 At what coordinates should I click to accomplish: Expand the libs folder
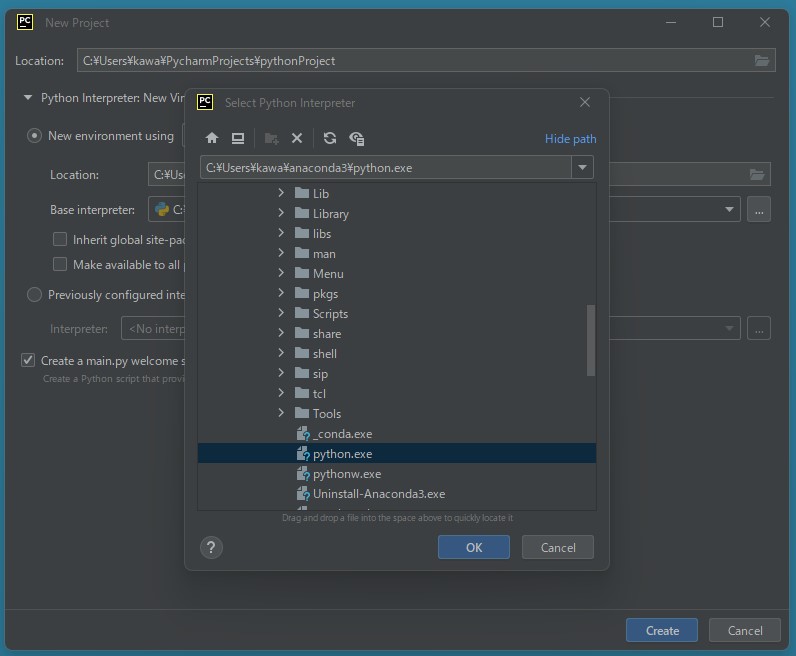point(281,233)
